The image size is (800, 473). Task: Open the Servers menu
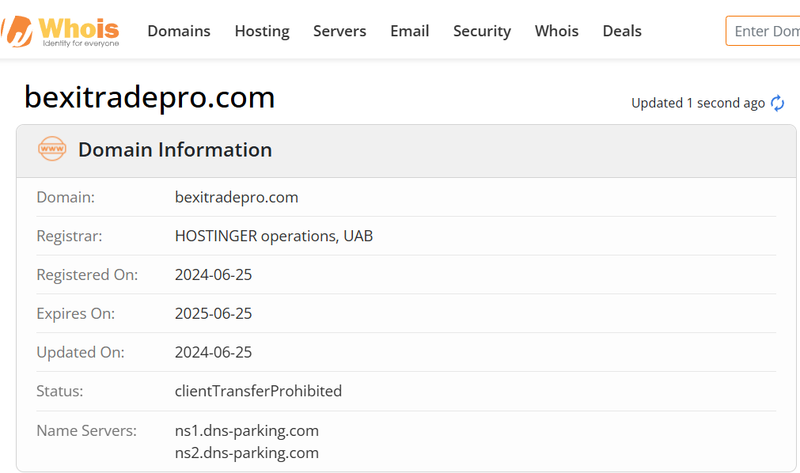(339, 31)
